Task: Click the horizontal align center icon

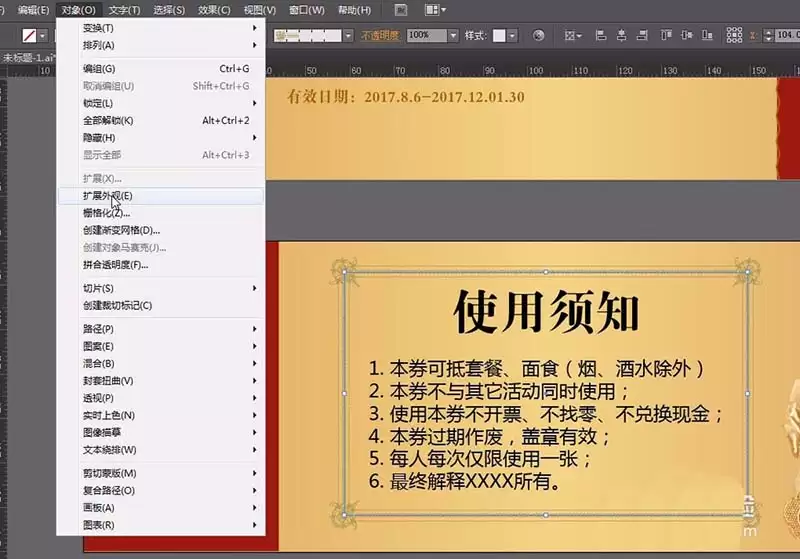Action: coord(621,35)
